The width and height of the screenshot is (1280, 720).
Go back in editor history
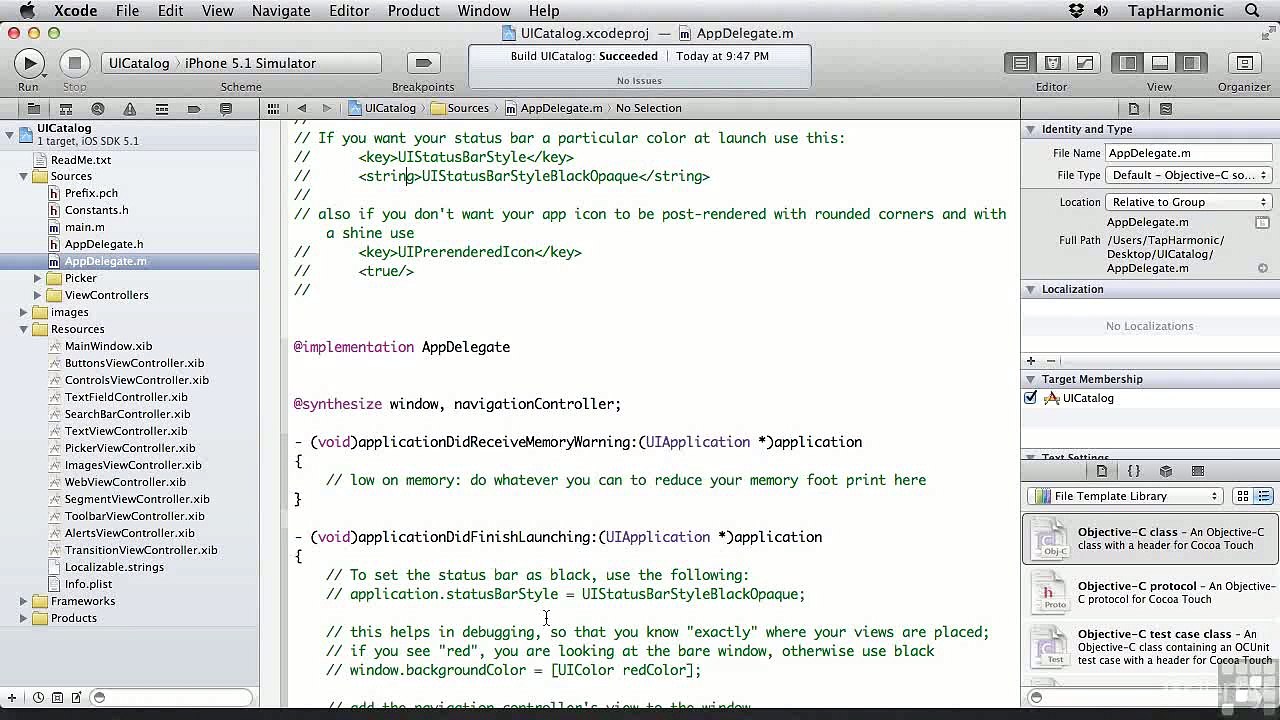tap(301, 108)
